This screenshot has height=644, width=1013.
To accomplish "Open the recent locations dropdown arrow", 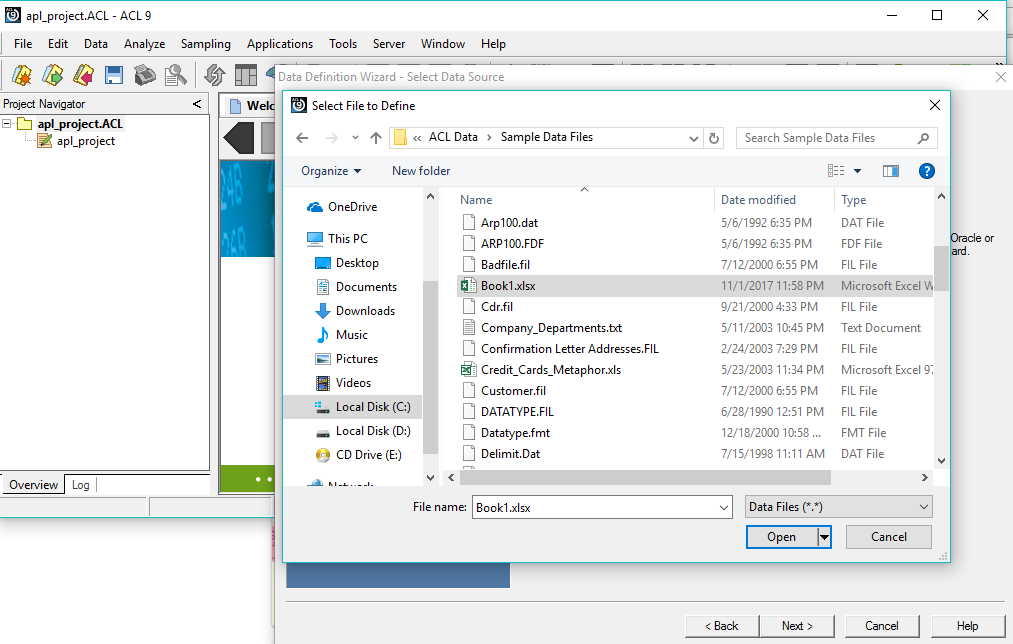I will coord(355,138).
